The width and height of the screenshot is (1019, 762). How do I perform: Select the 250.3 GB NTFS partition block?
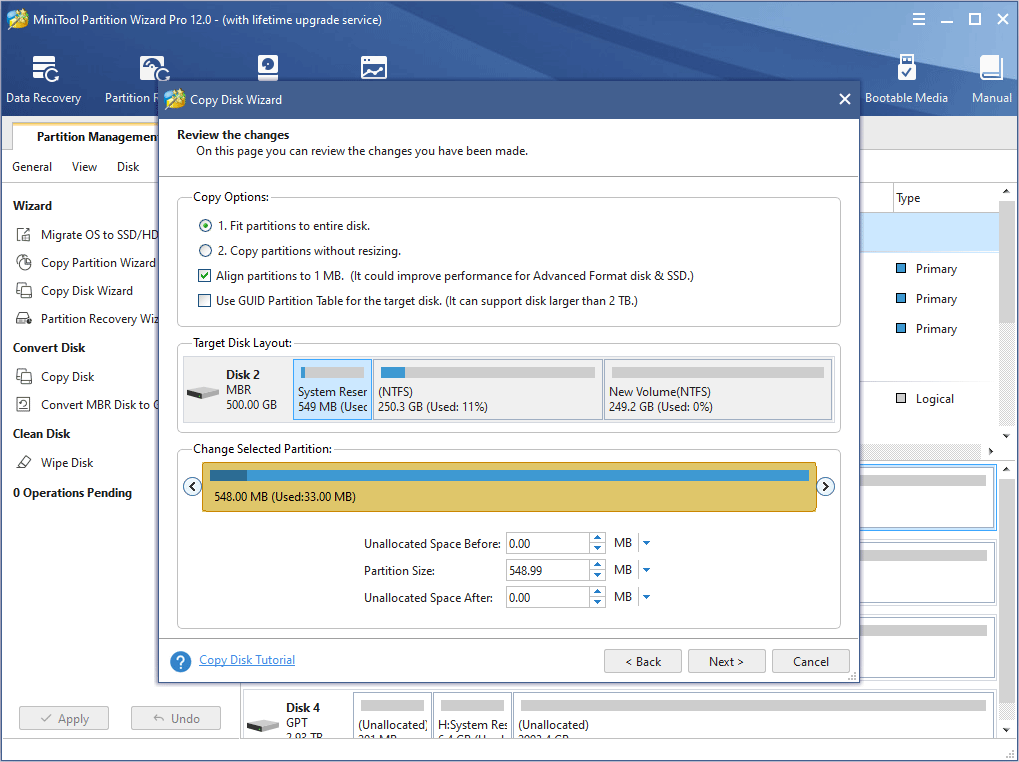[x=488, y=390]
